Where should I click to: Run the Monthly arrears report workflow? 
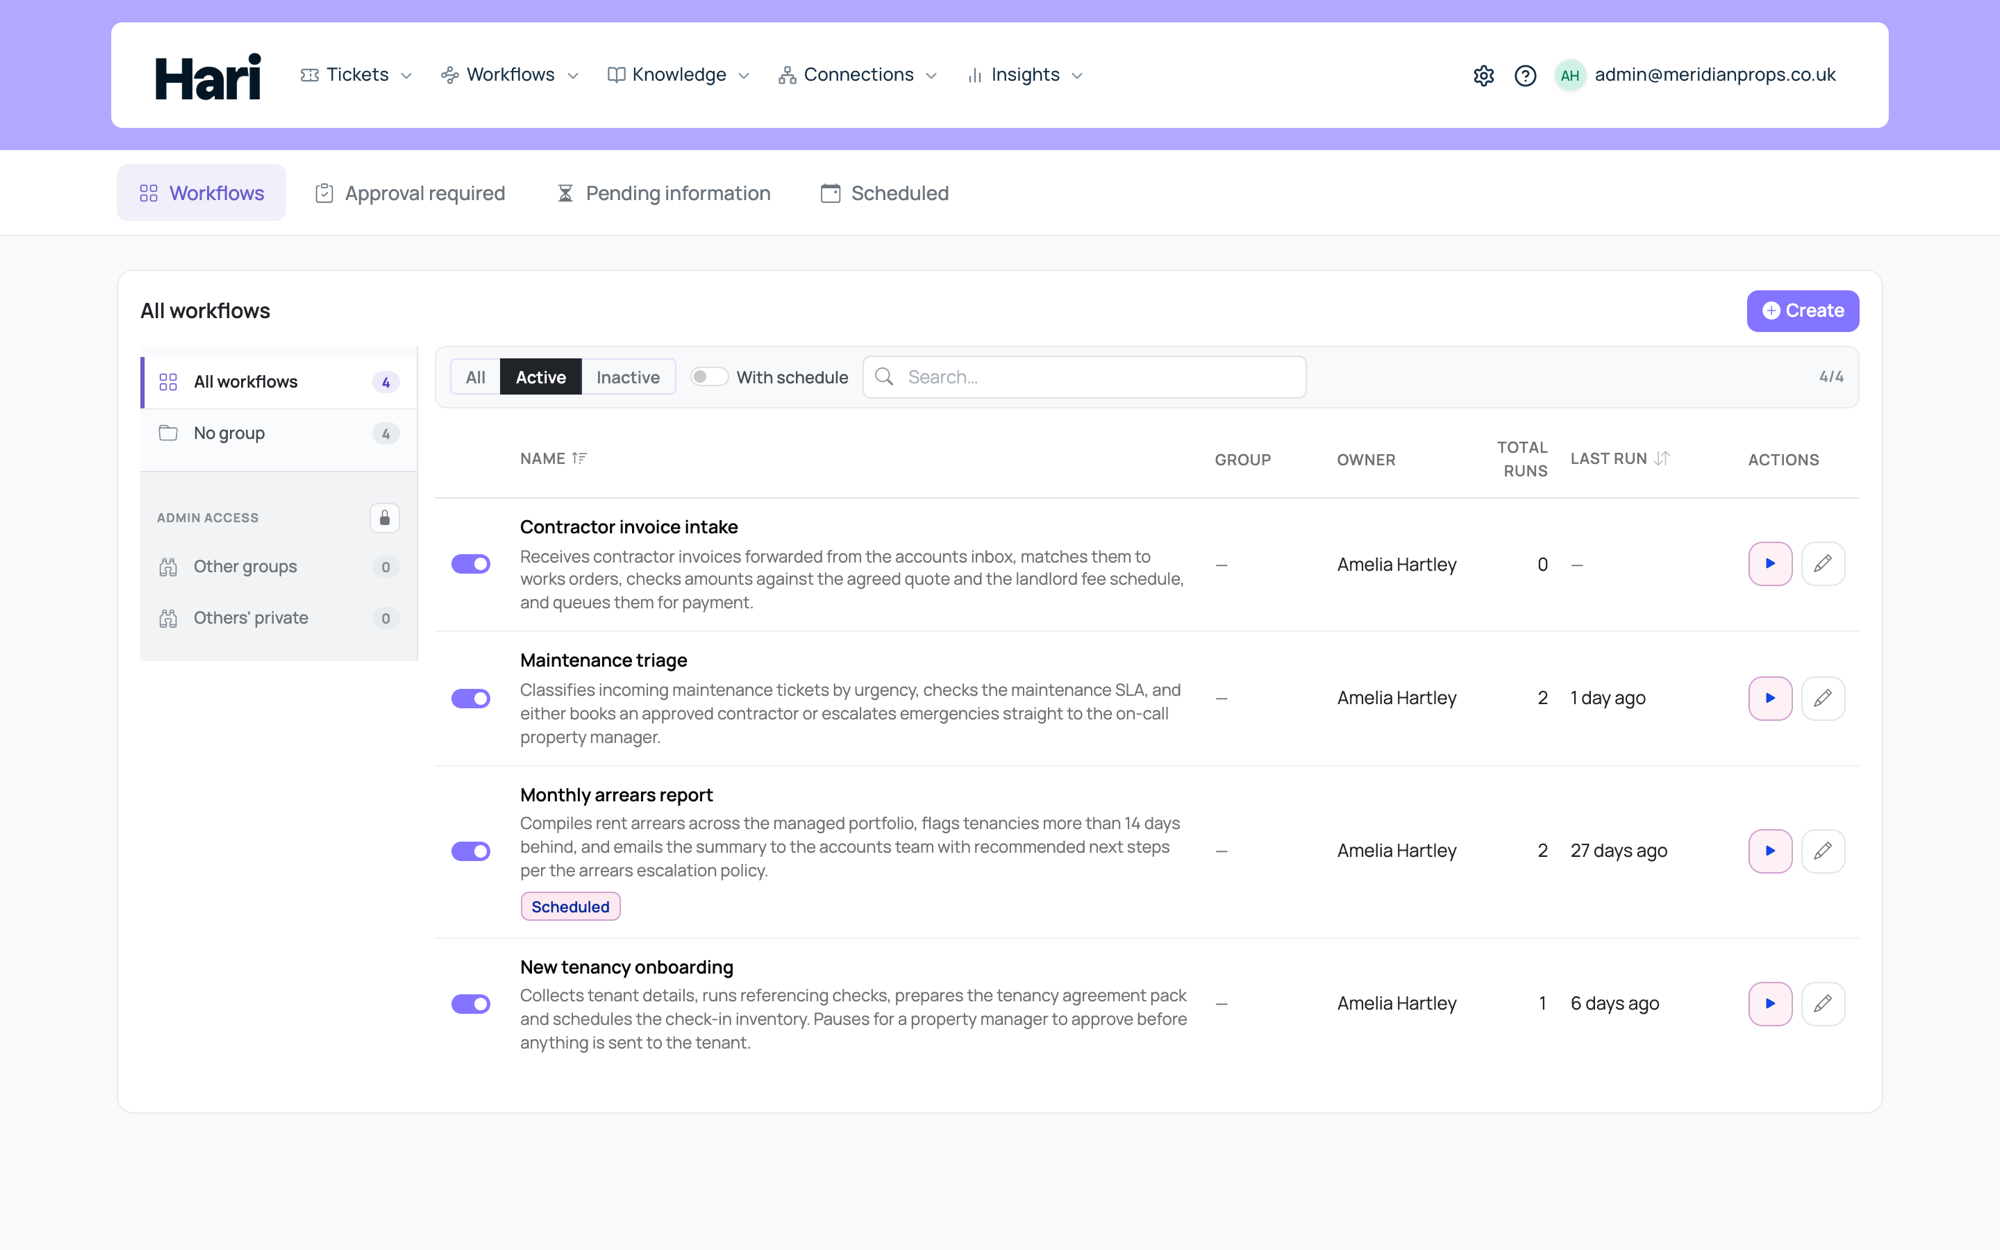[1770, 851]
